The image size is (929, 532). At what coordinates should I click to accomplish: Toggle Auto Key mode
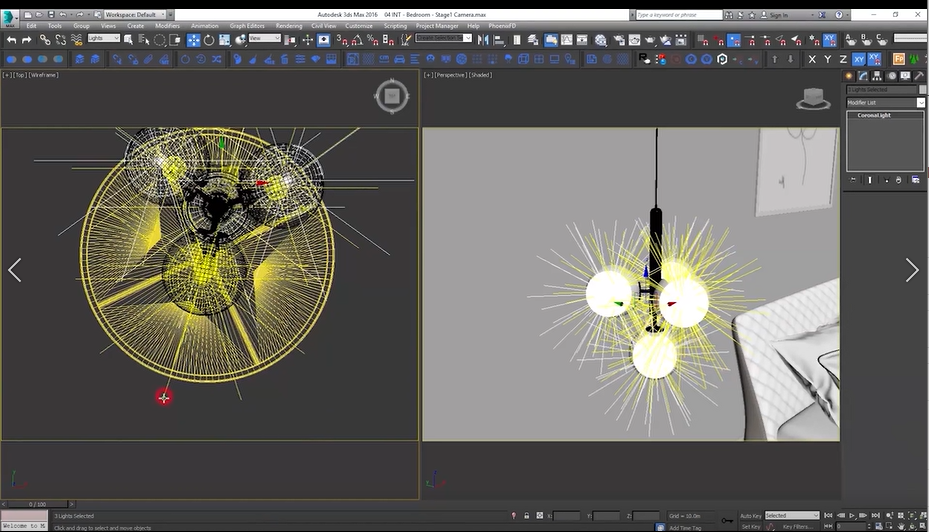click(750, 516)
